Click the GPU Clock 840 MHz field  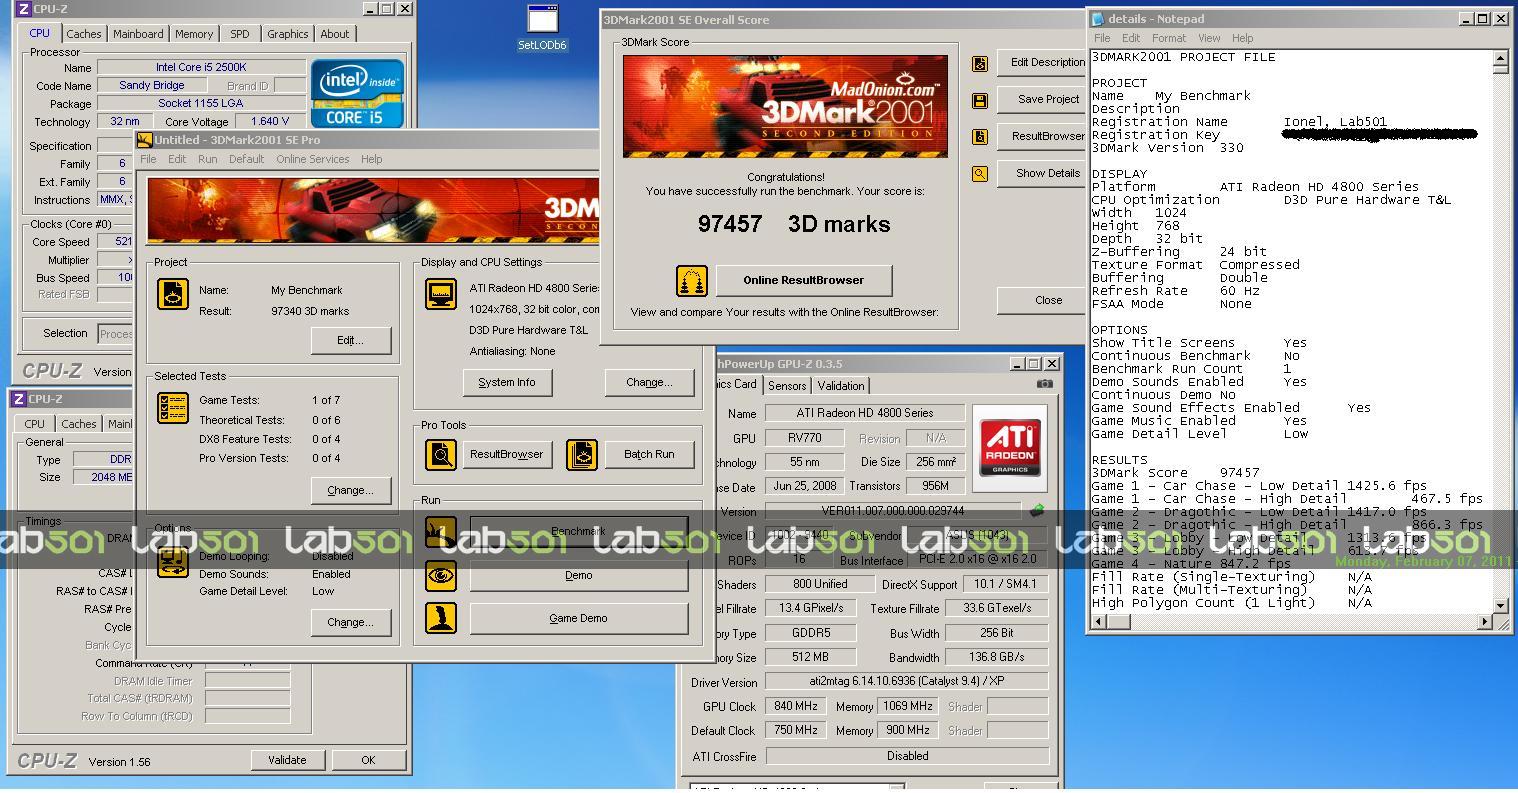[796, 706]
